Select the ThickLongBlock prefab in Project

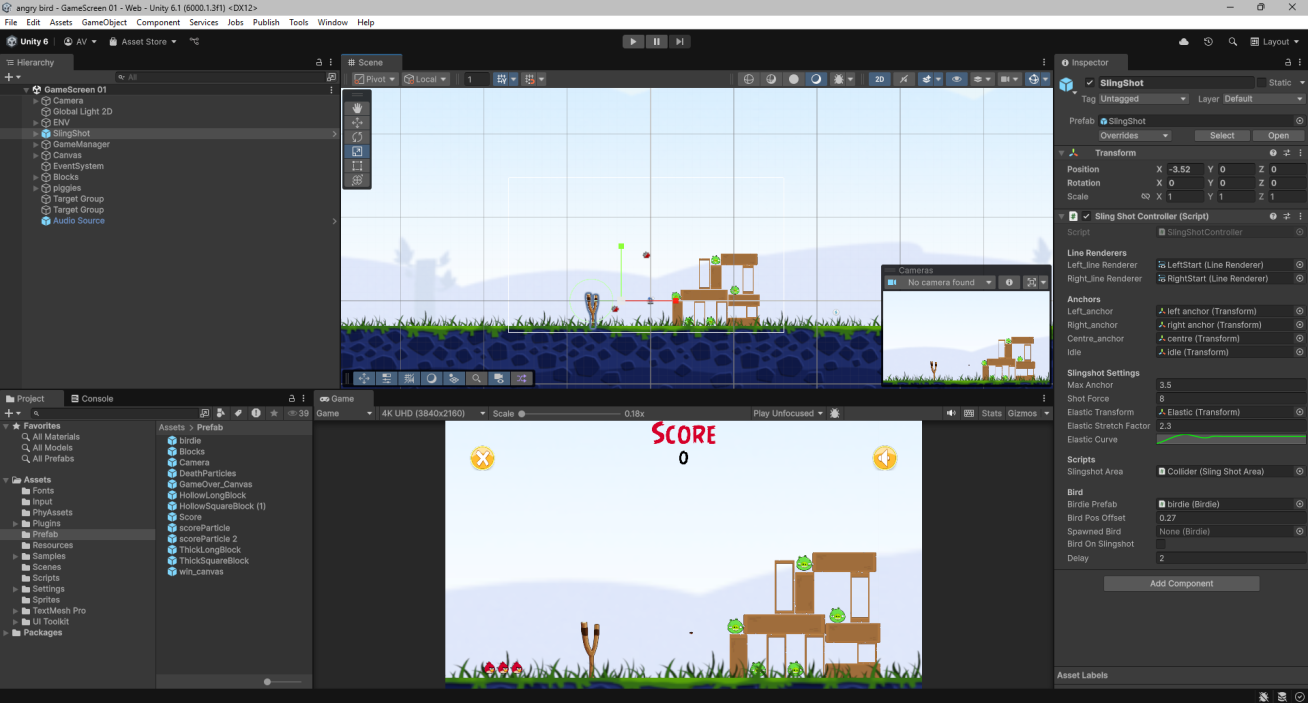point(210,550)
